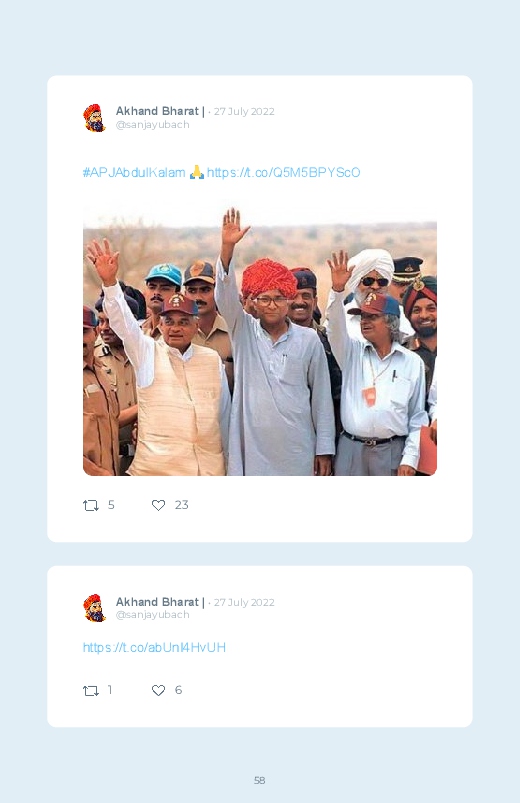Click the 27 July 2022 date on the link-only tweet

click(244, 602)
